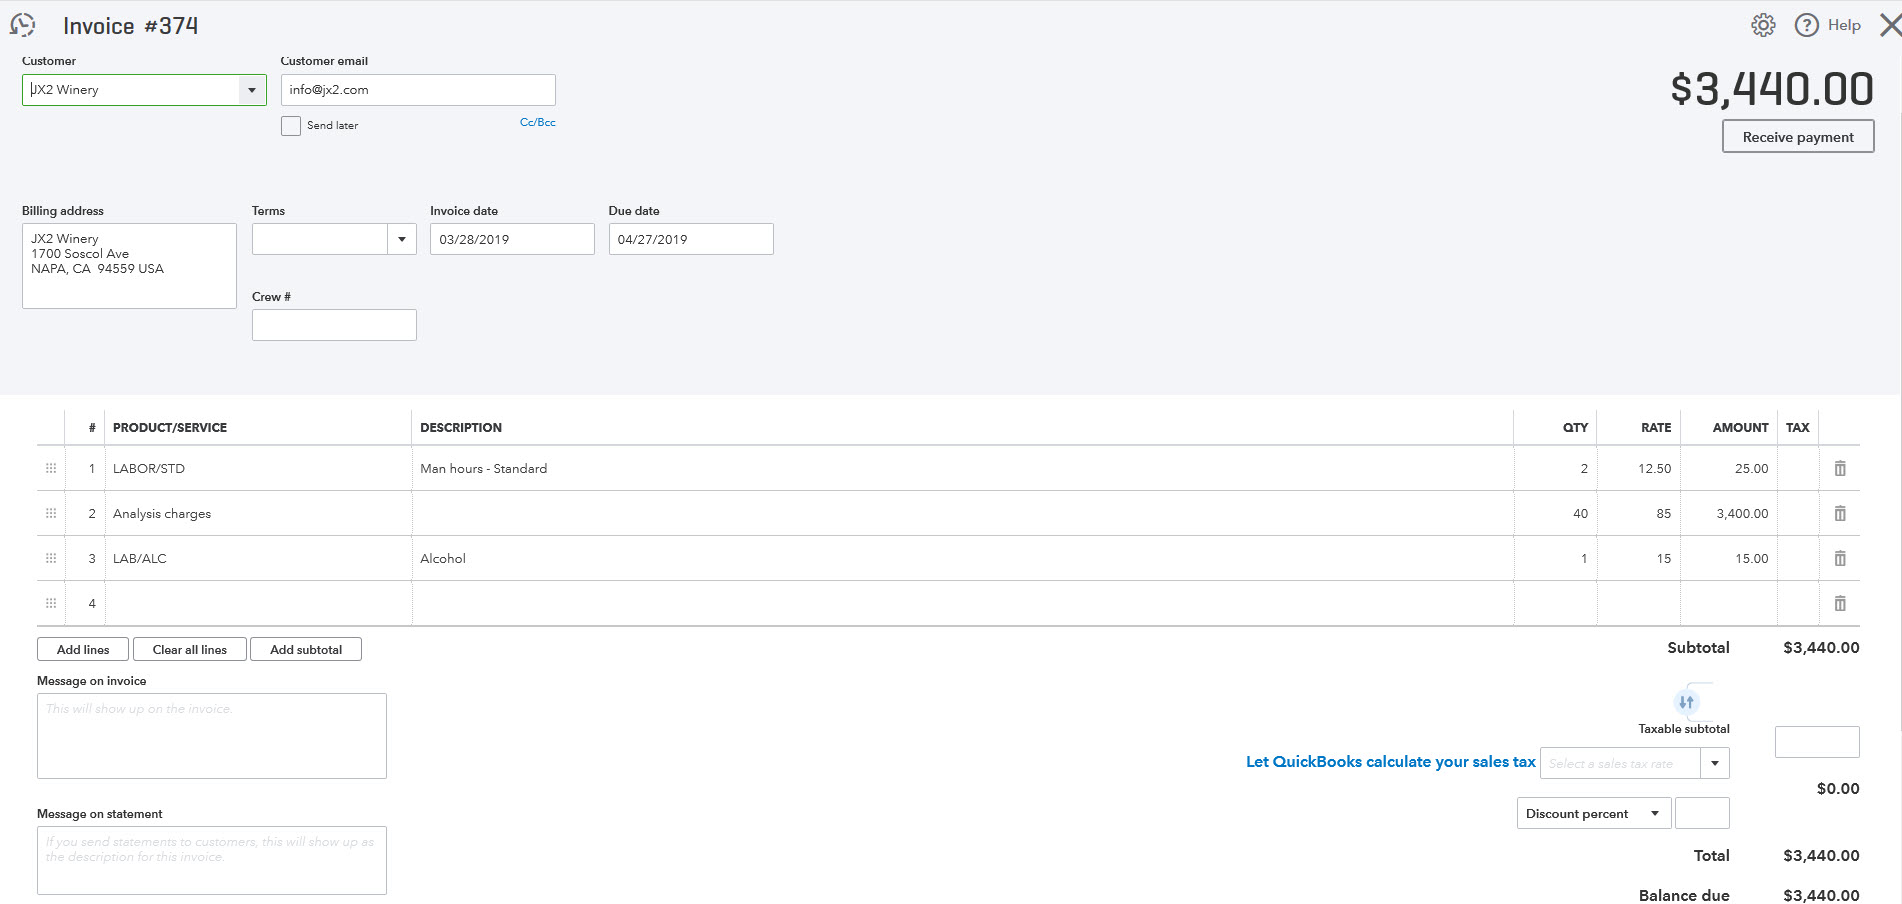Open recent transactions history icon

22,25
